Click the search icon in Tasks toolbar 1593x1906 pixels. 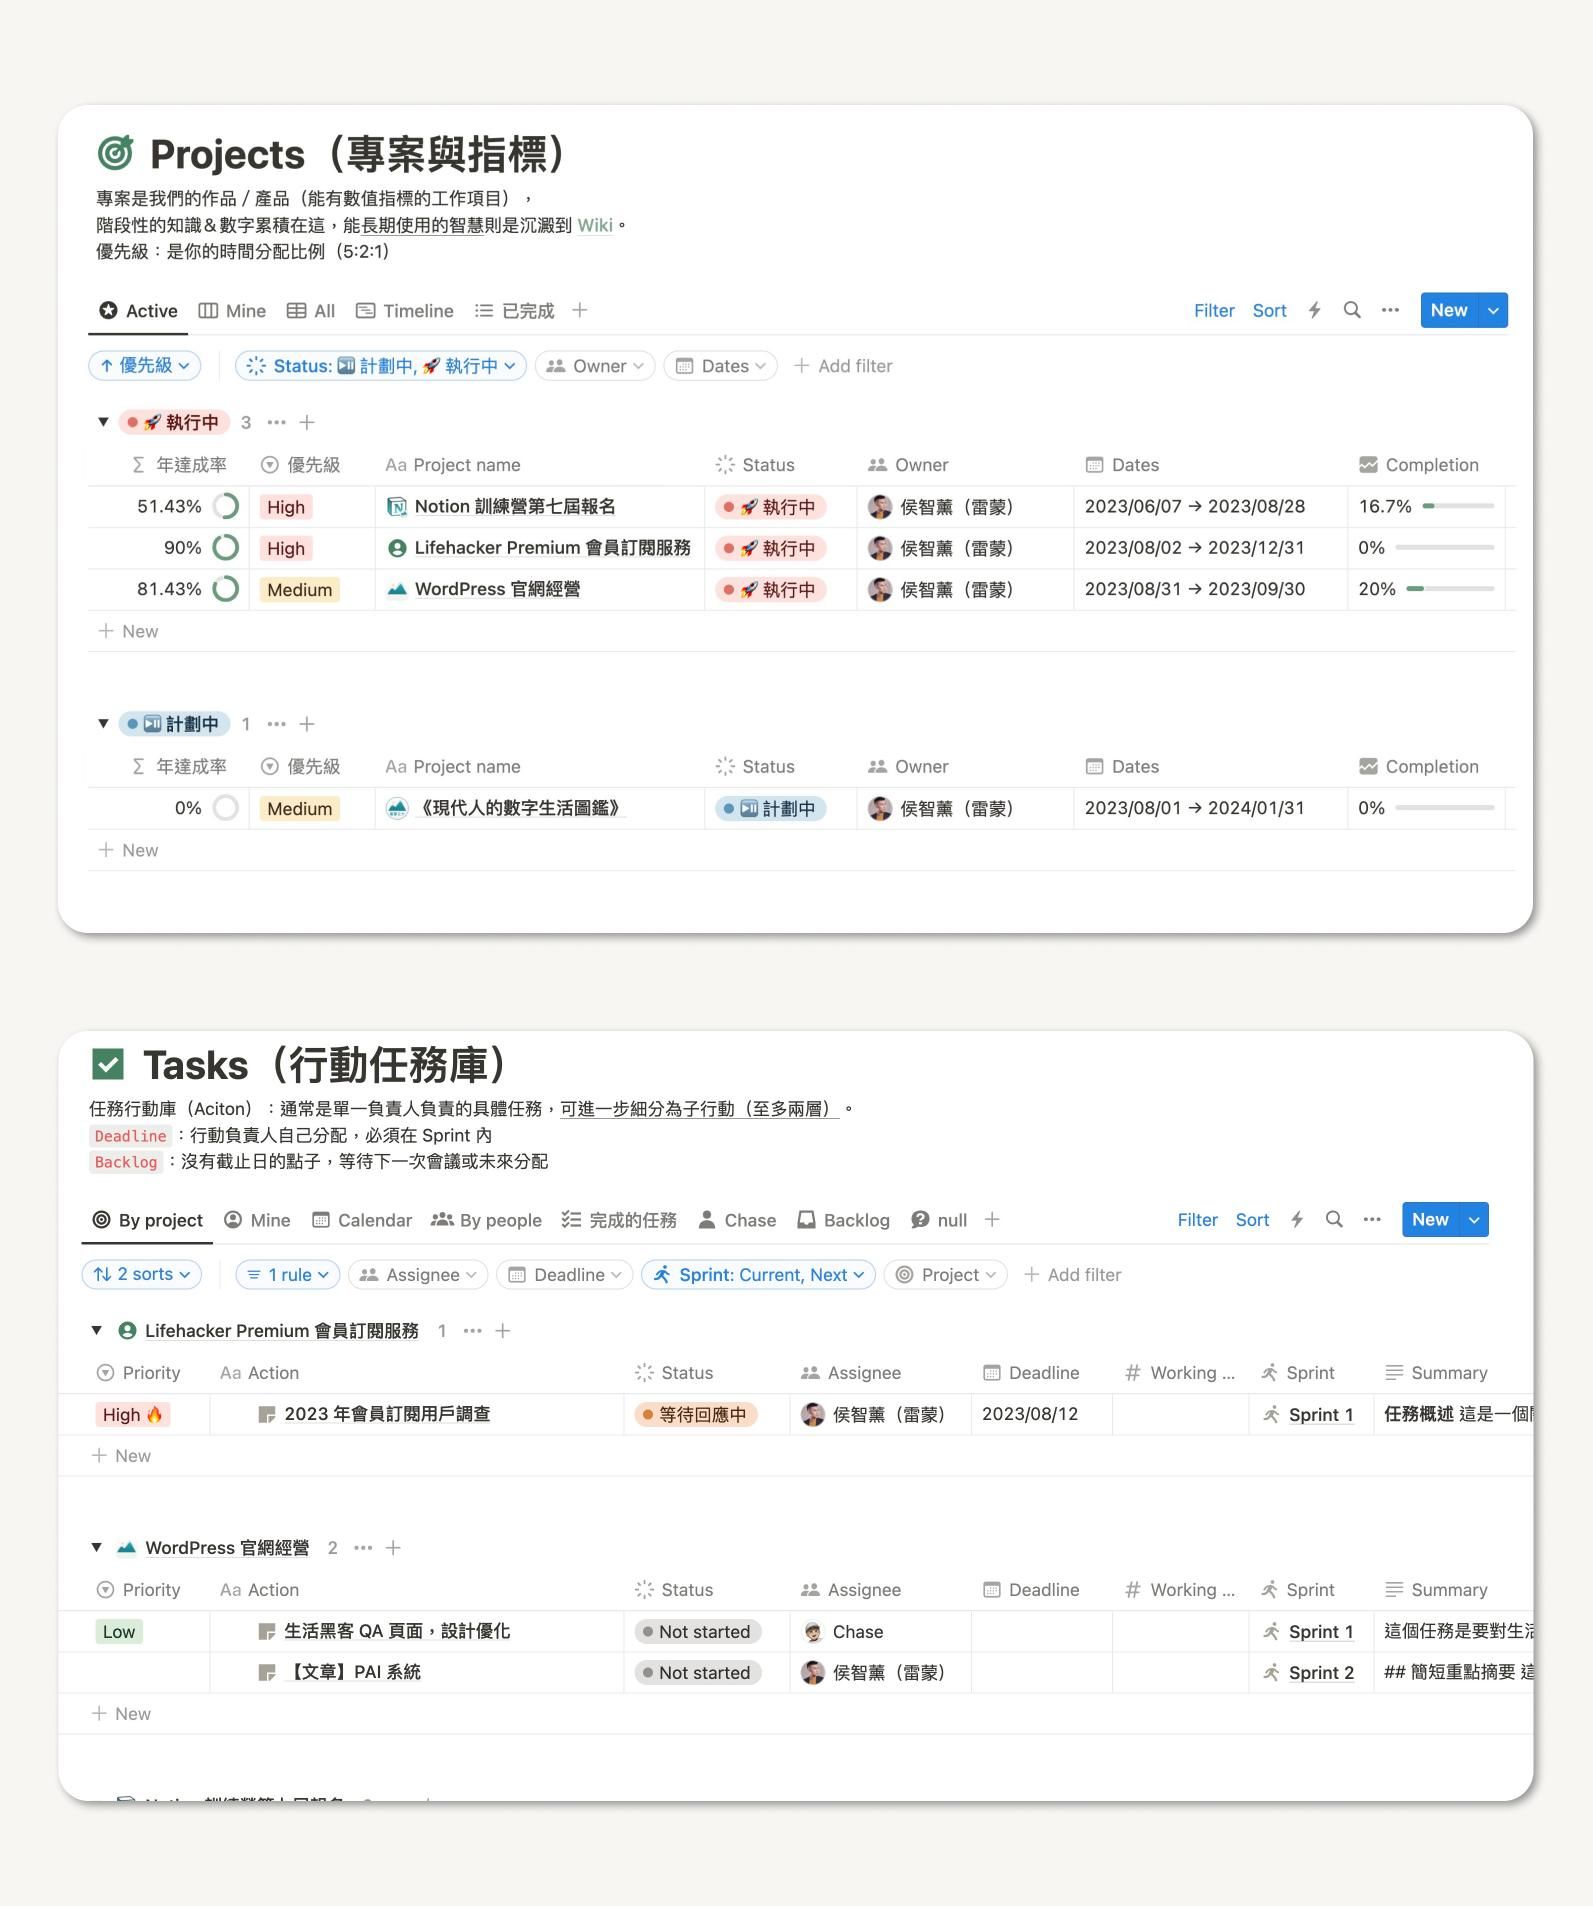coord(1334,1219)
